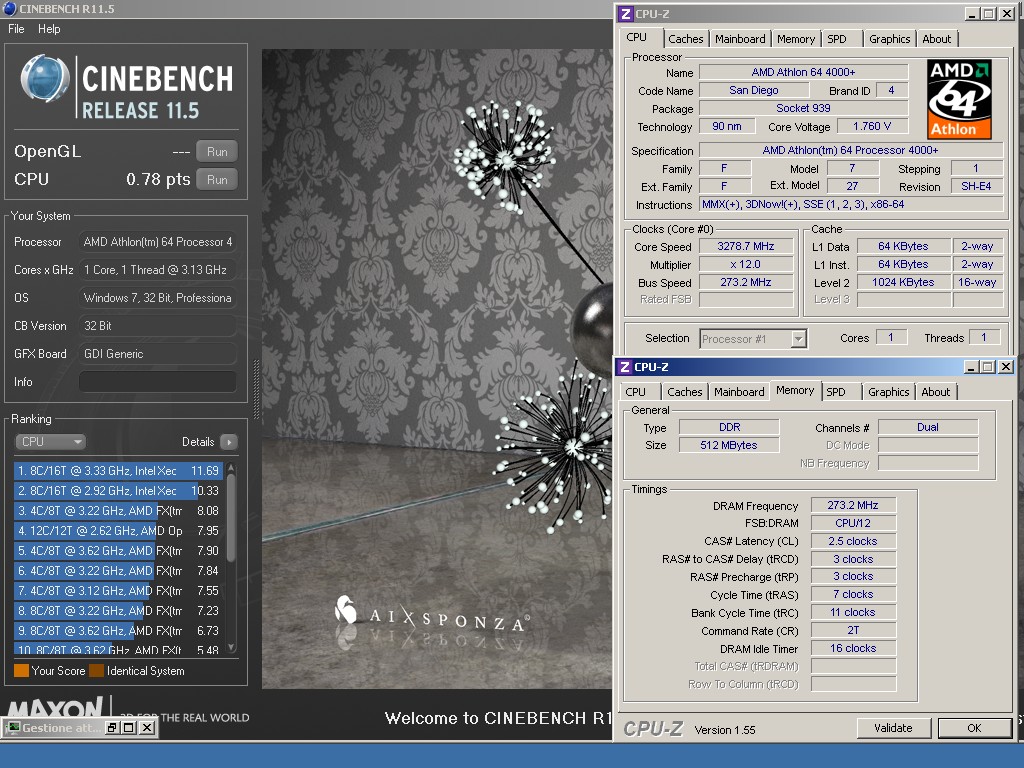The image size is (1024, 768).
Task: Open About tab in upper CPU-Z window
Action: 936,39
